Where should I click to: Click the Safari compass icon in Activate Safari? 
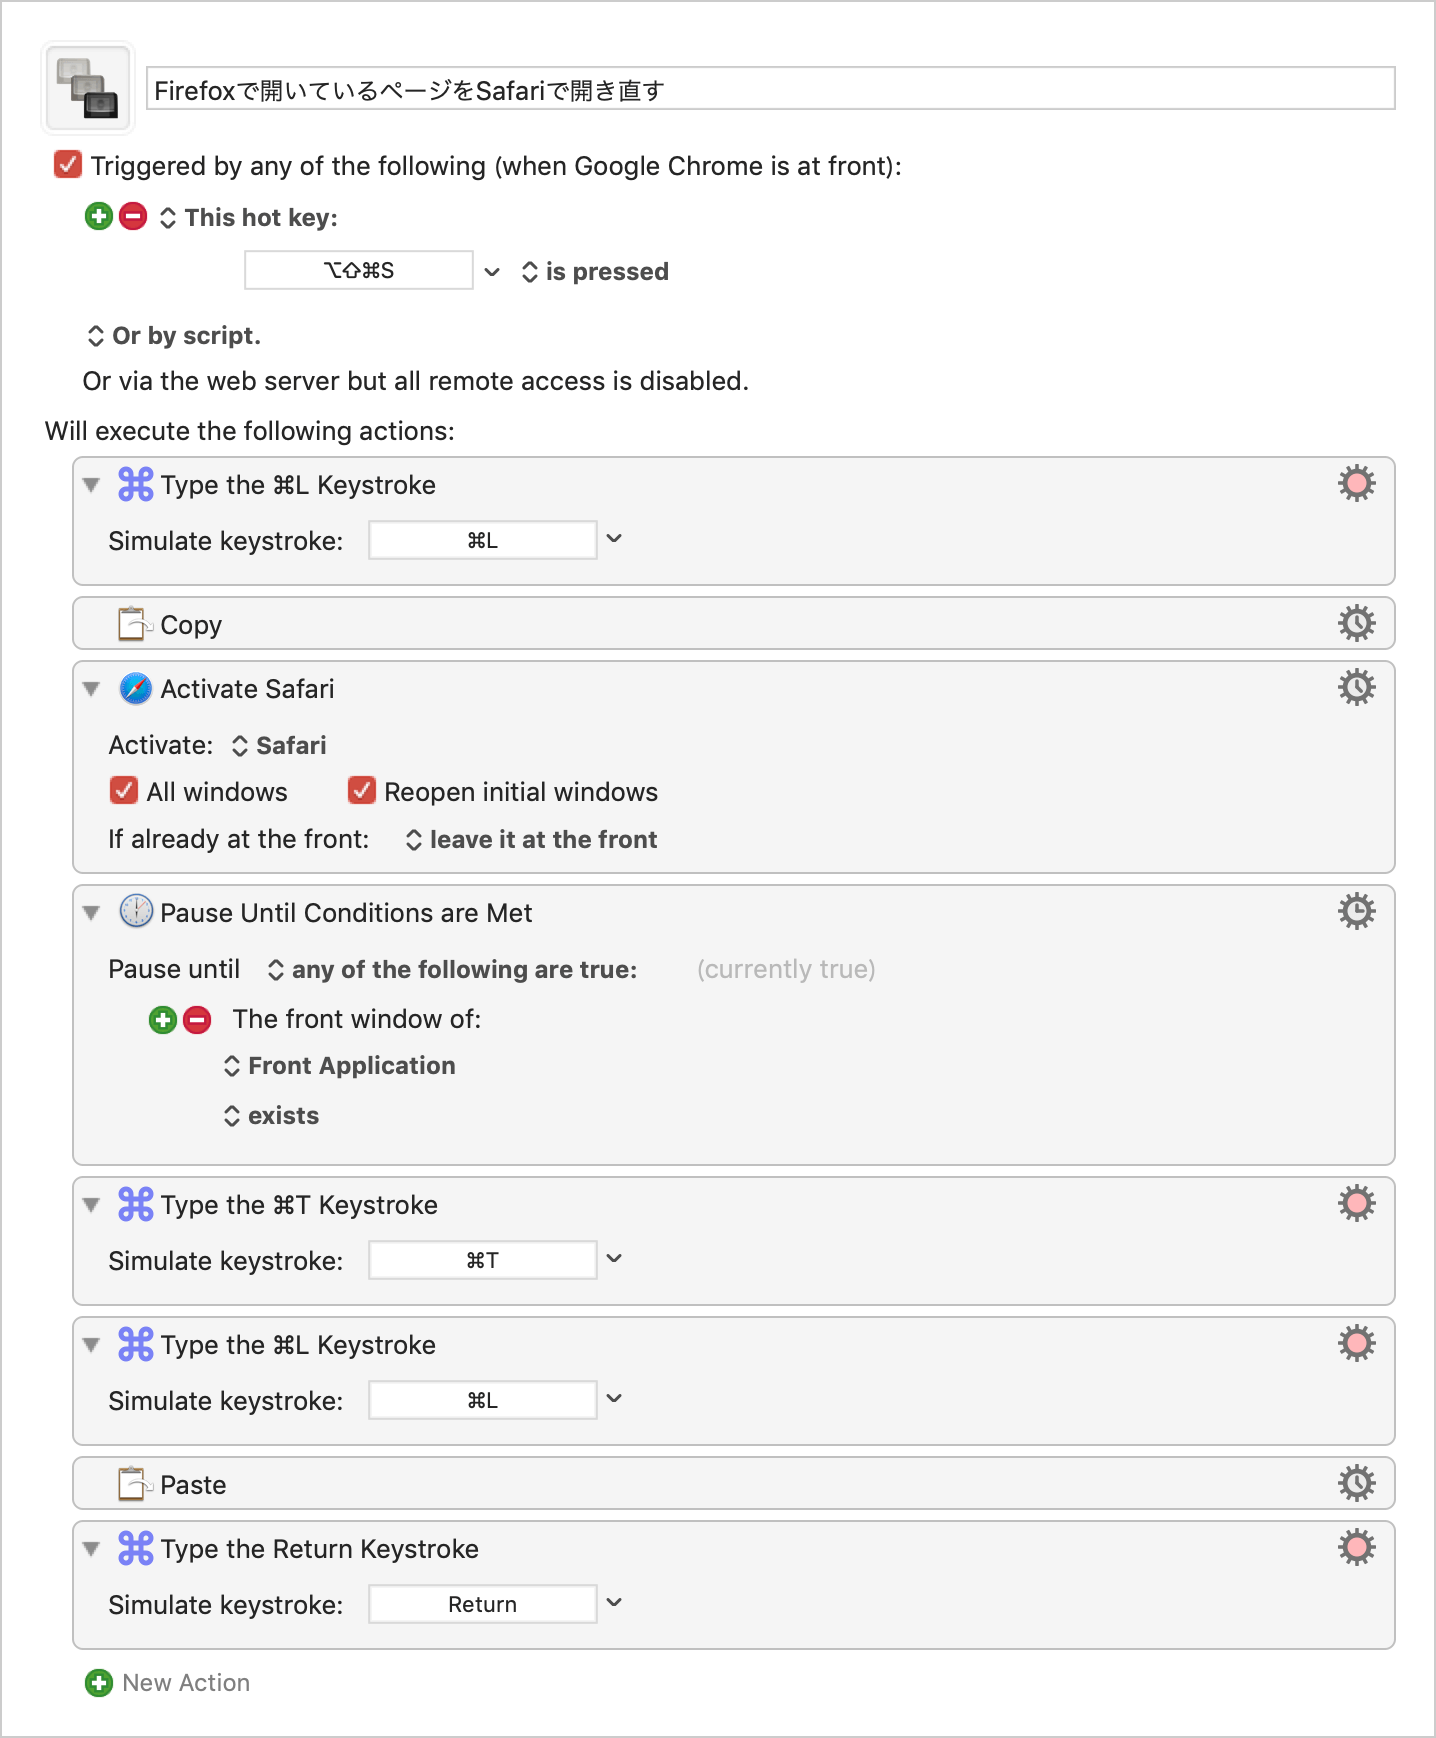tap(136, 689)
